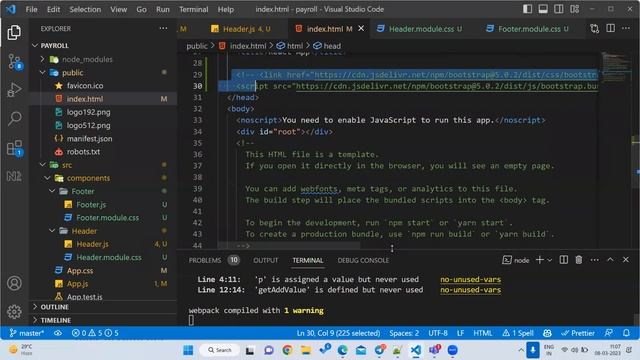
Task: Open the Help menu
Action: point(226,9)
